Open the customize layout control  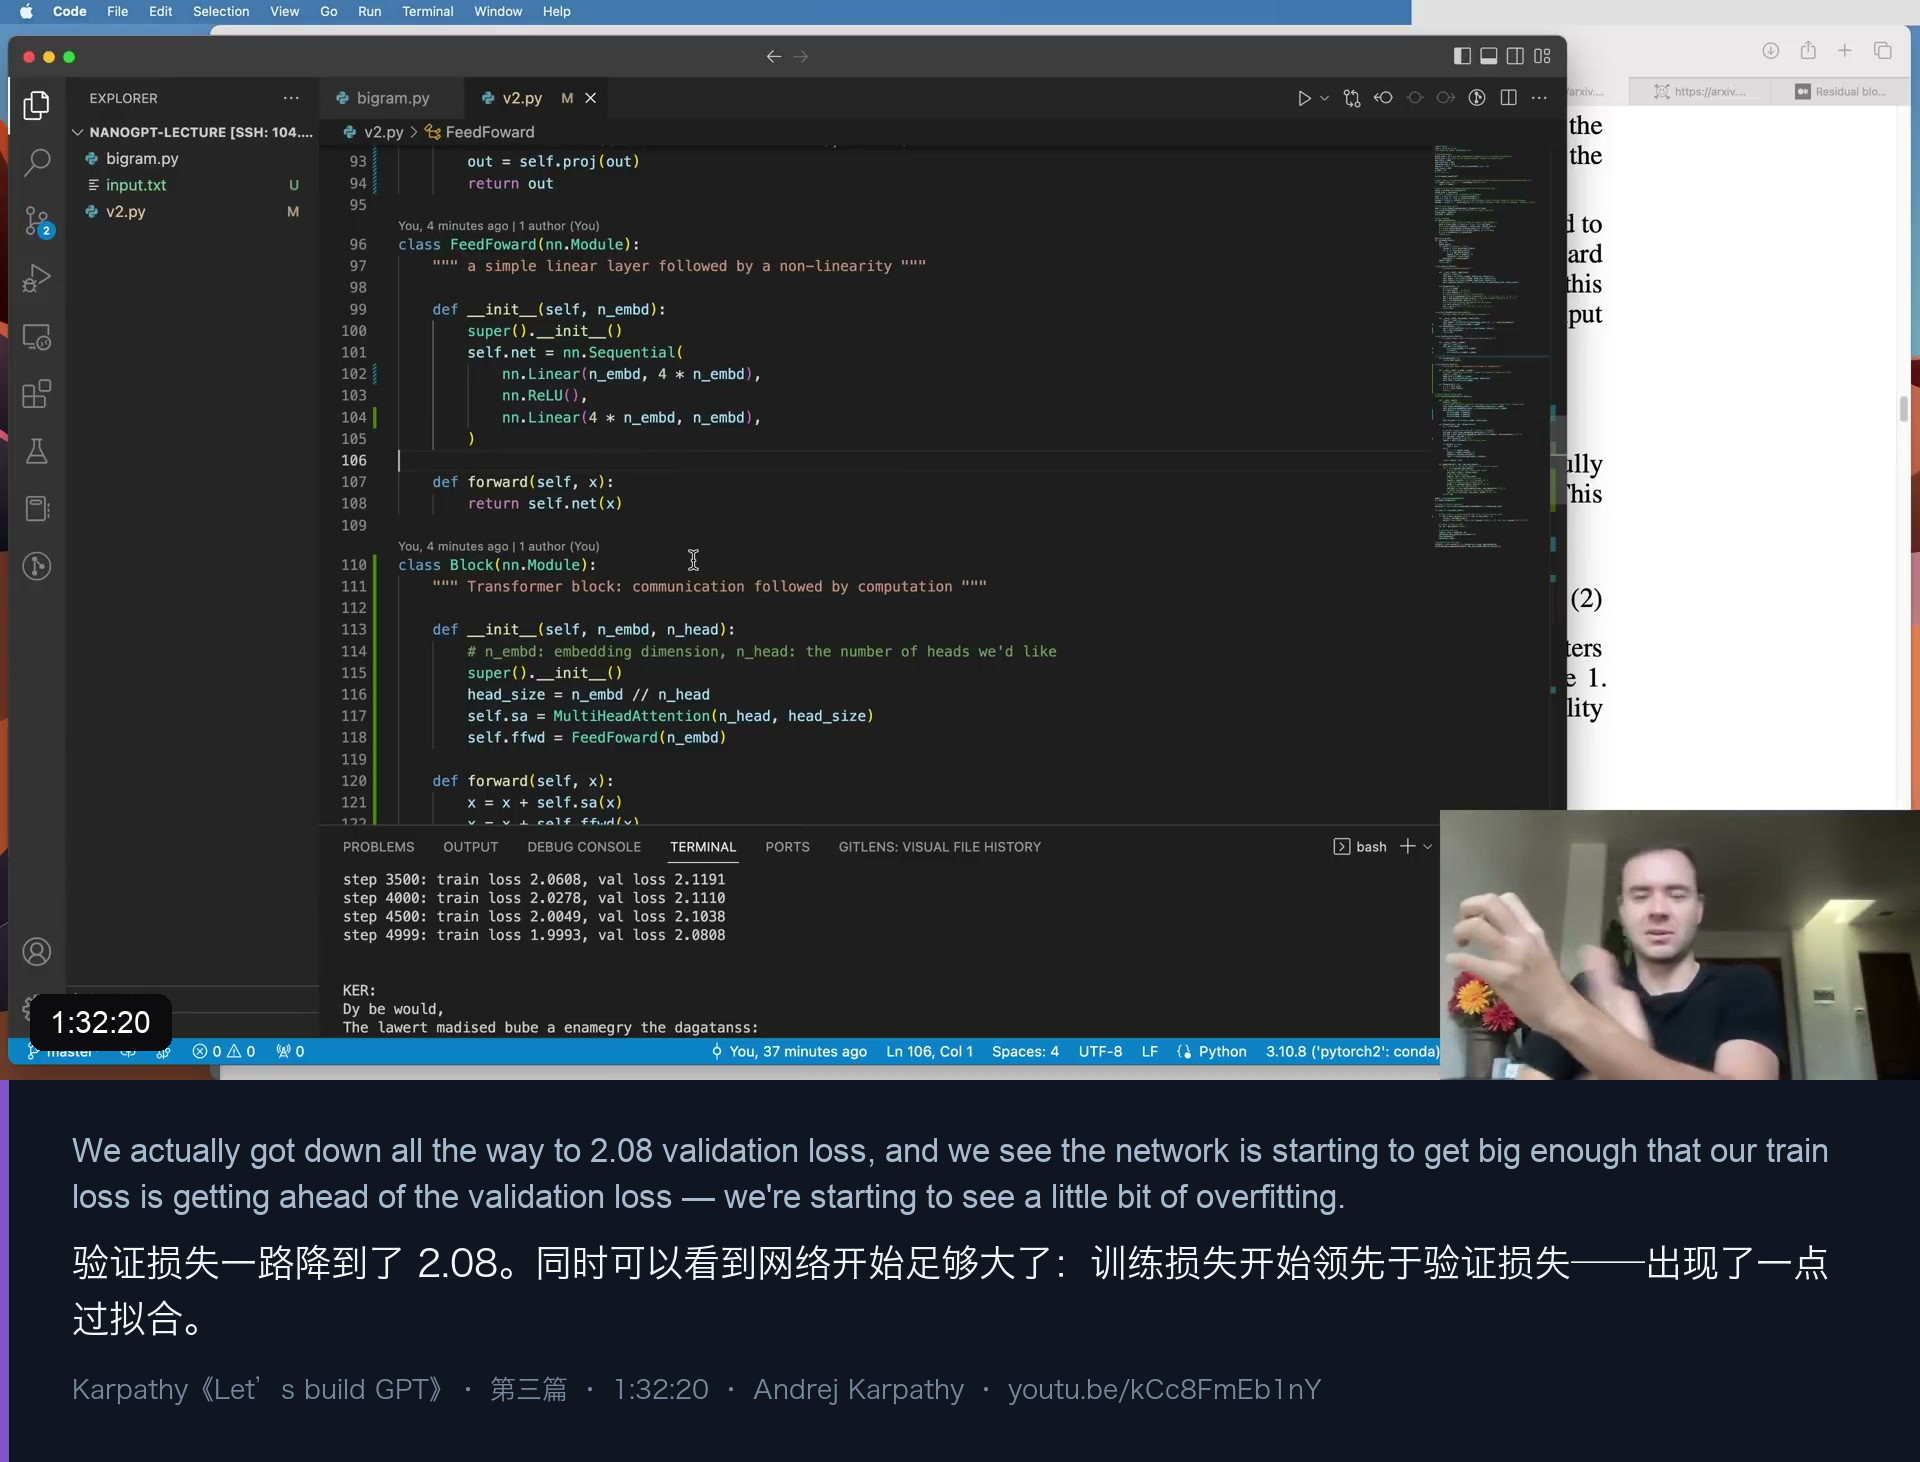point(1543,56)
